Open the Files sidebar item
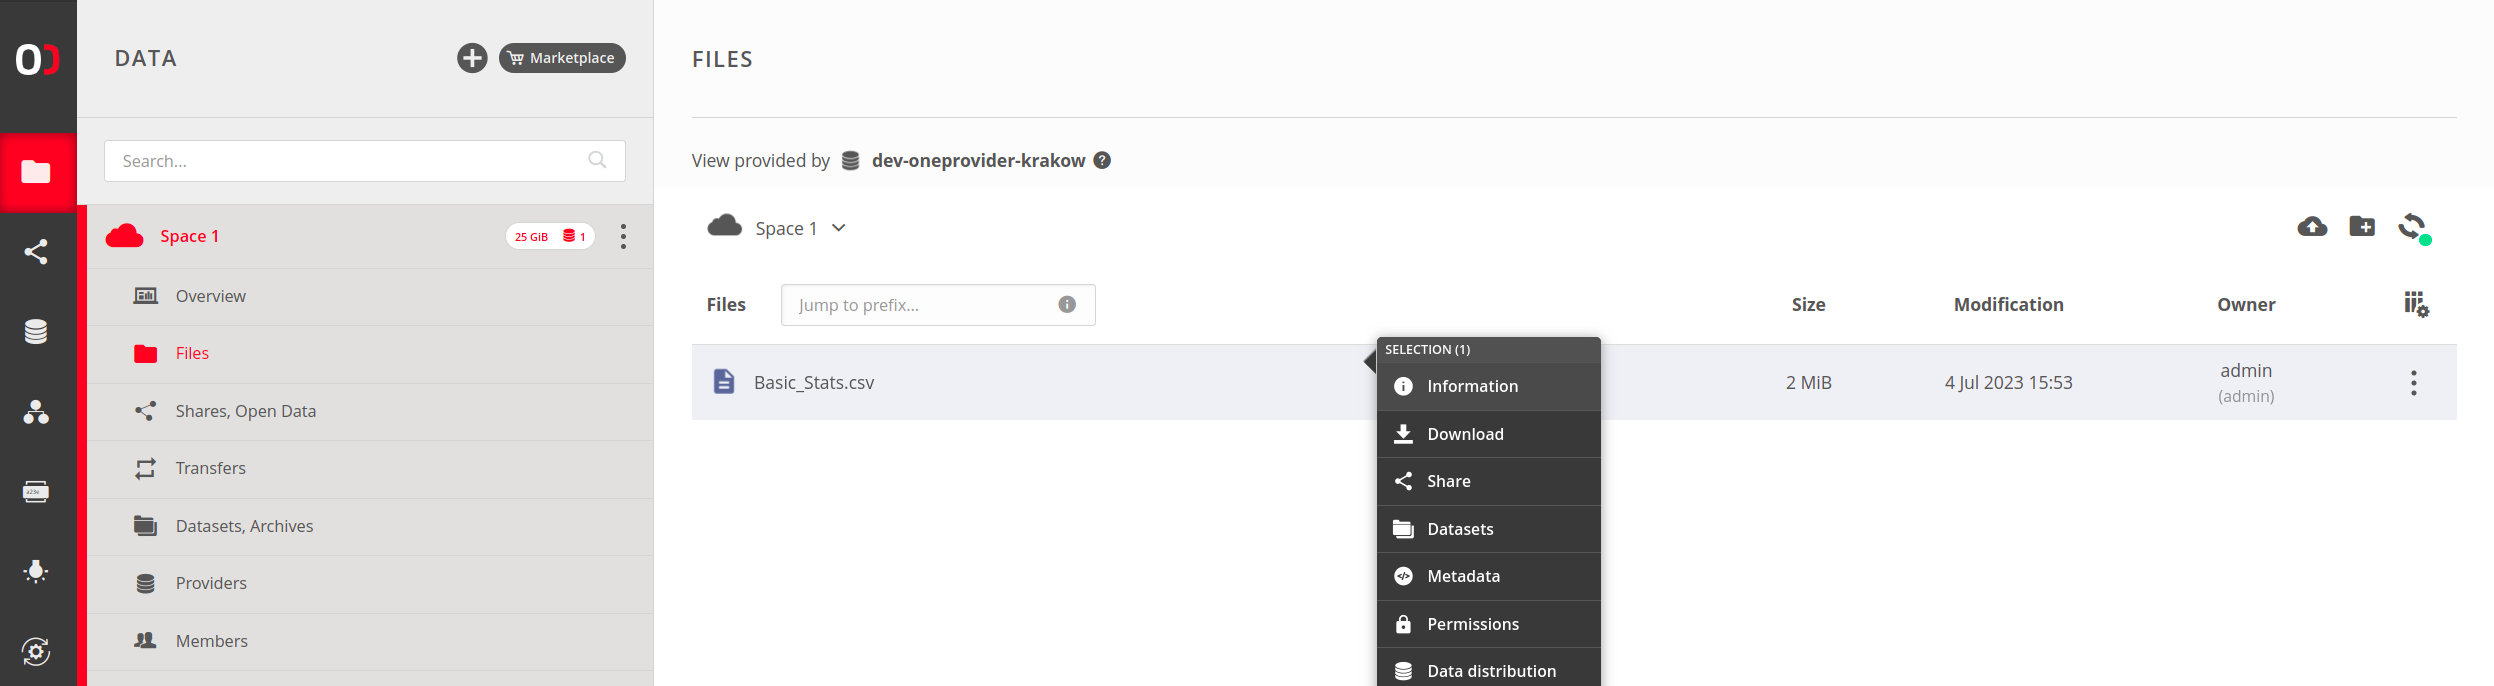 coord(370,353)
